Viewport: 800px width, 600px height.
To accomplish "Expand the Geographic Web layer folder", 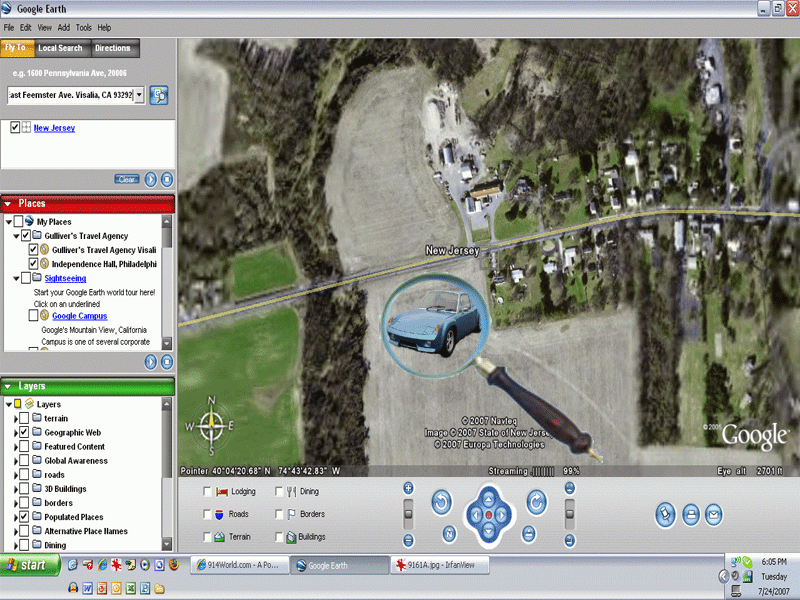I will (x=15, y=433).
